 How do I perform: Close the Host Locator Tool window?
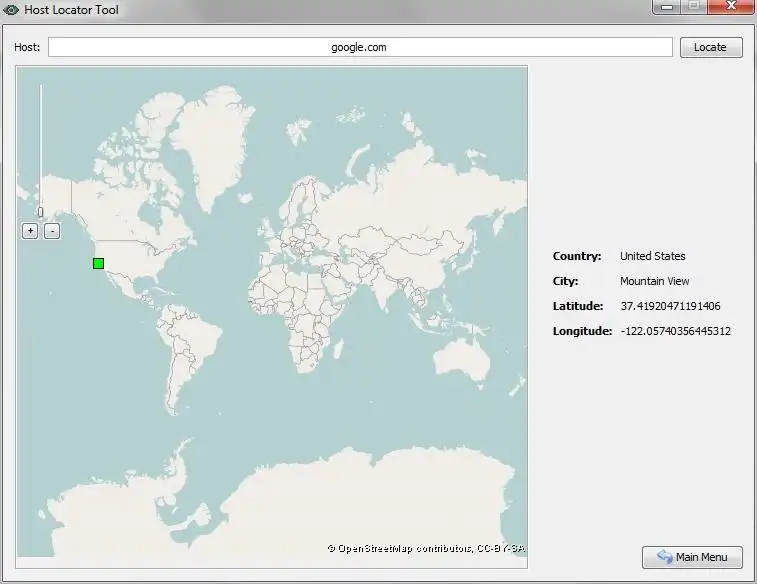pos(731,7)
